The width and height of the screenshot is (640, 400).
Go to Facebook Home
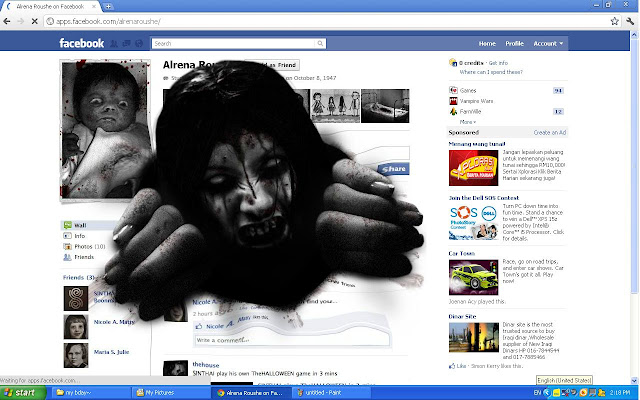(x=487, y=43)
